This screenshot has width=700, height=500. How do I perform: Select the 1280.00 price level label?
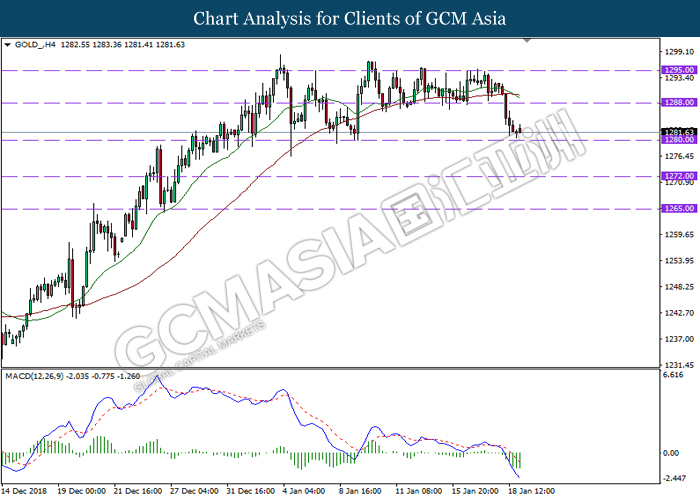(x=679, y=140)
